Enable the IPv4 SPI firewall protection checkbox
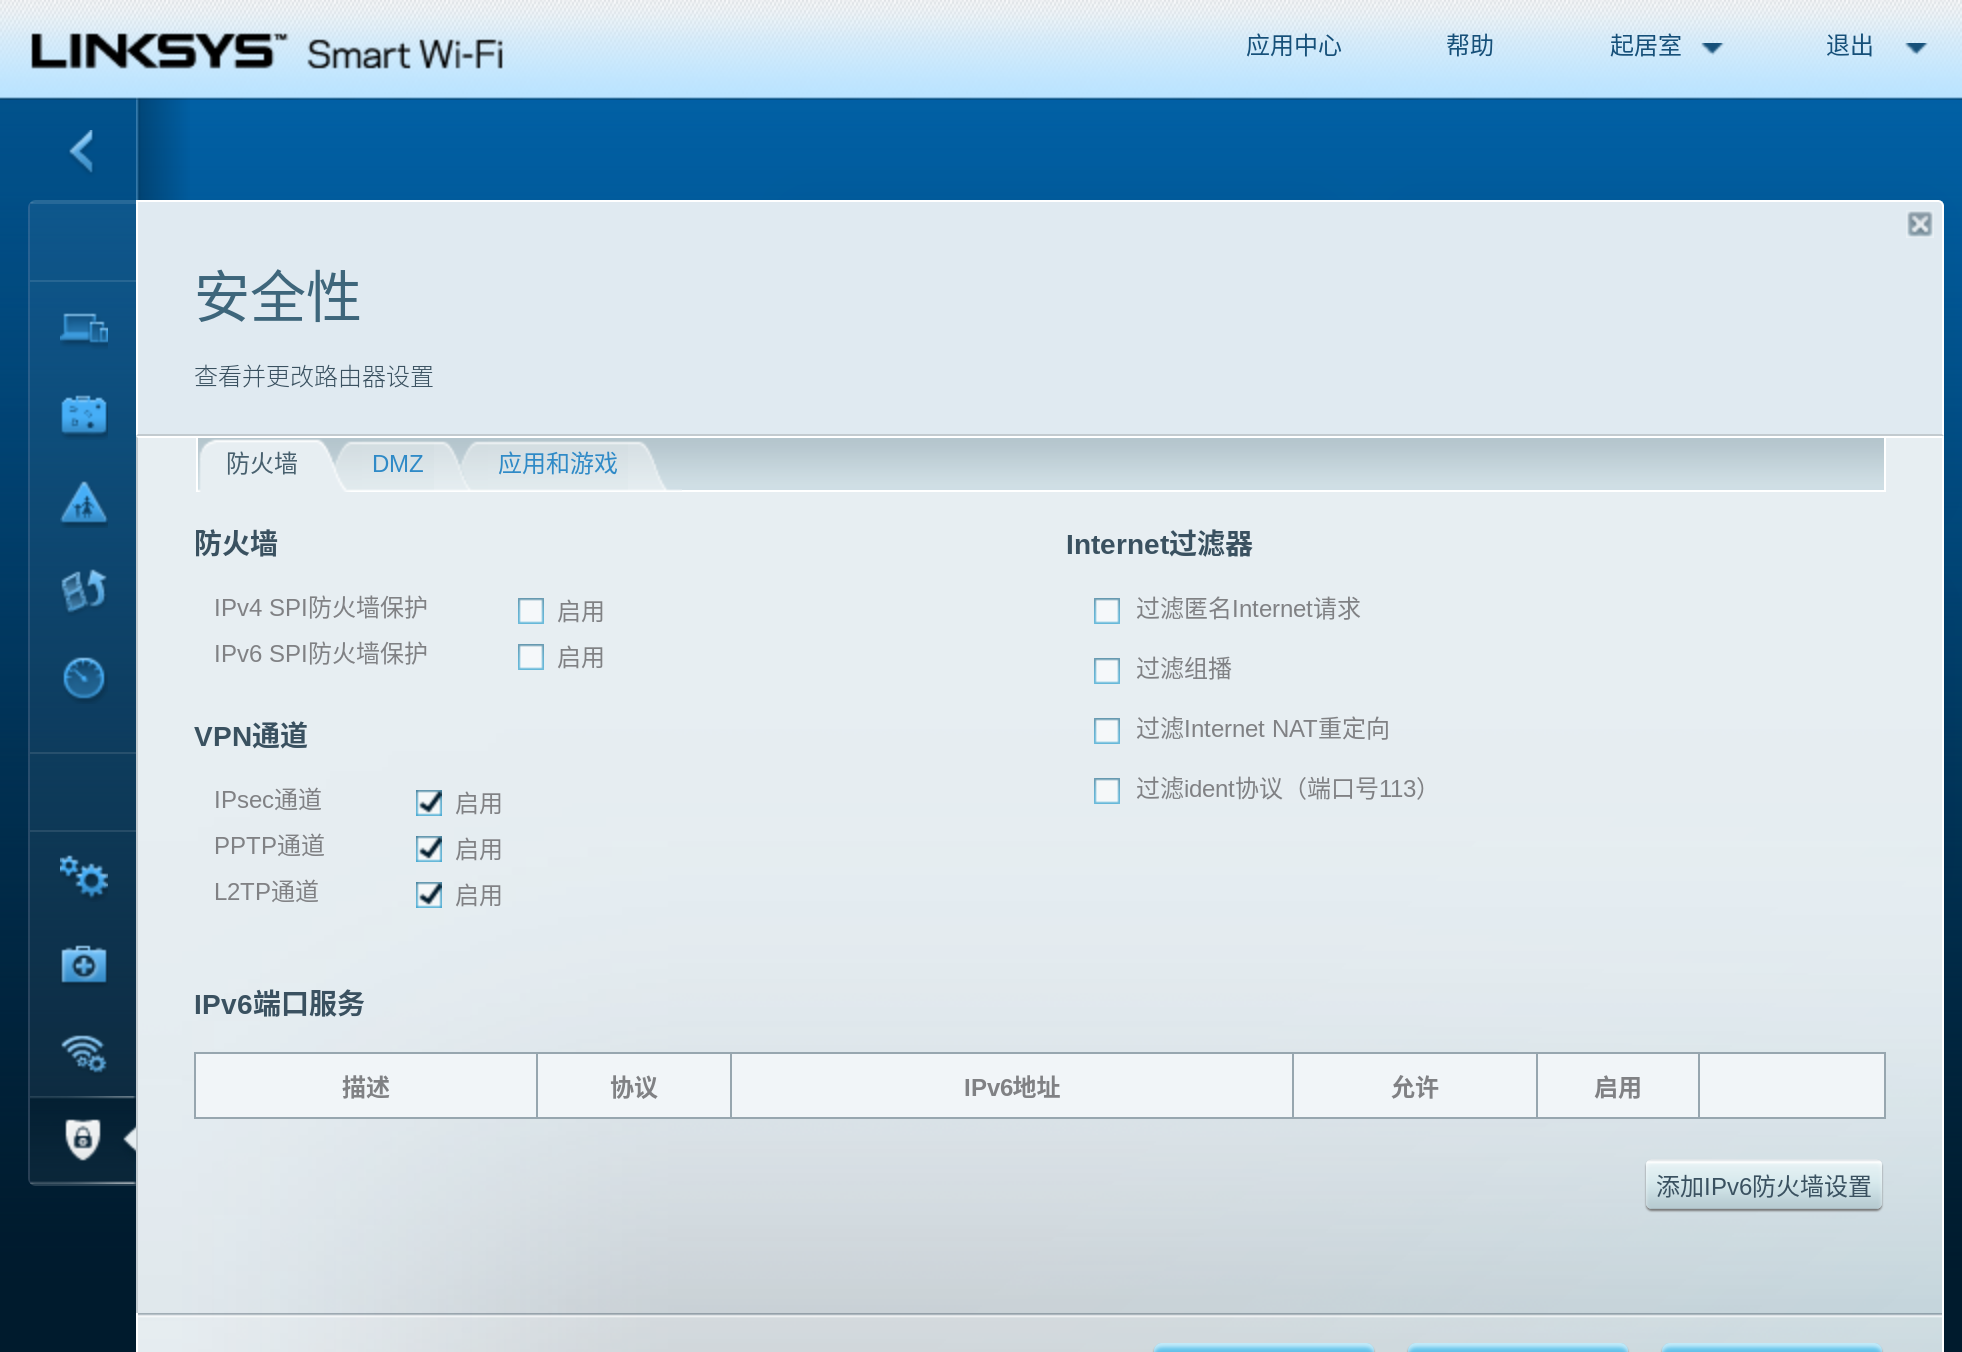 (x=531, y=611)
